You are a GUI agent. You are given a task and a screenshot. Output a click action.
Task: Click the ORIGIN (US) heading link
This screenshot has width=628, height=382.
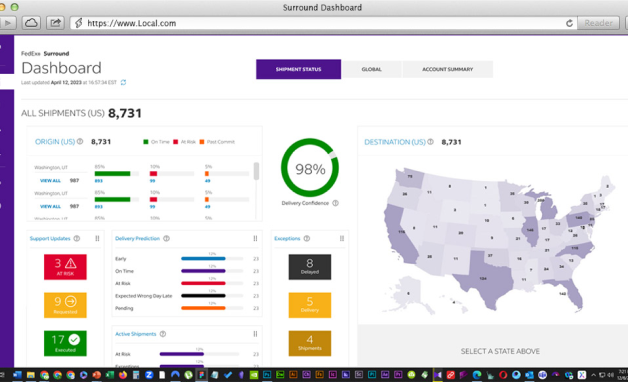click(55, 142)
